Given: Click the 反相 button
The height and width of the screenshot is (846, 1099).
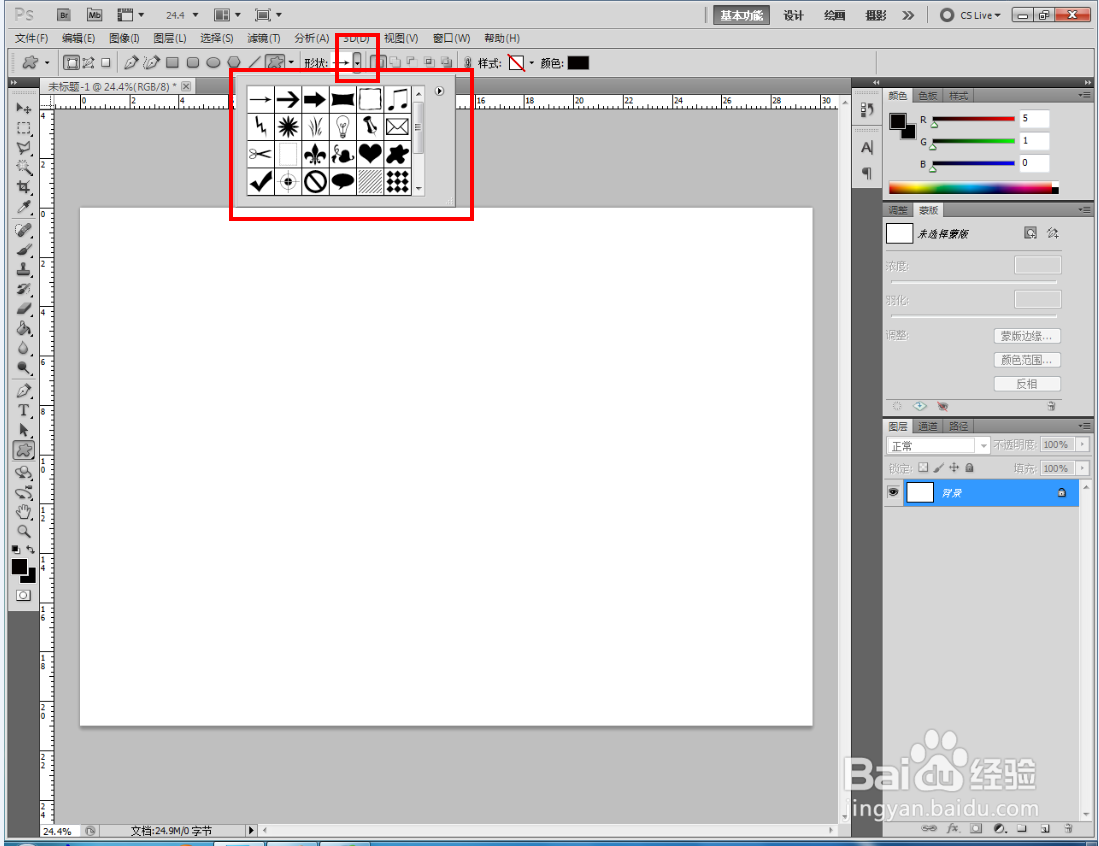Looking at the screenshot, I should 1027,384.
